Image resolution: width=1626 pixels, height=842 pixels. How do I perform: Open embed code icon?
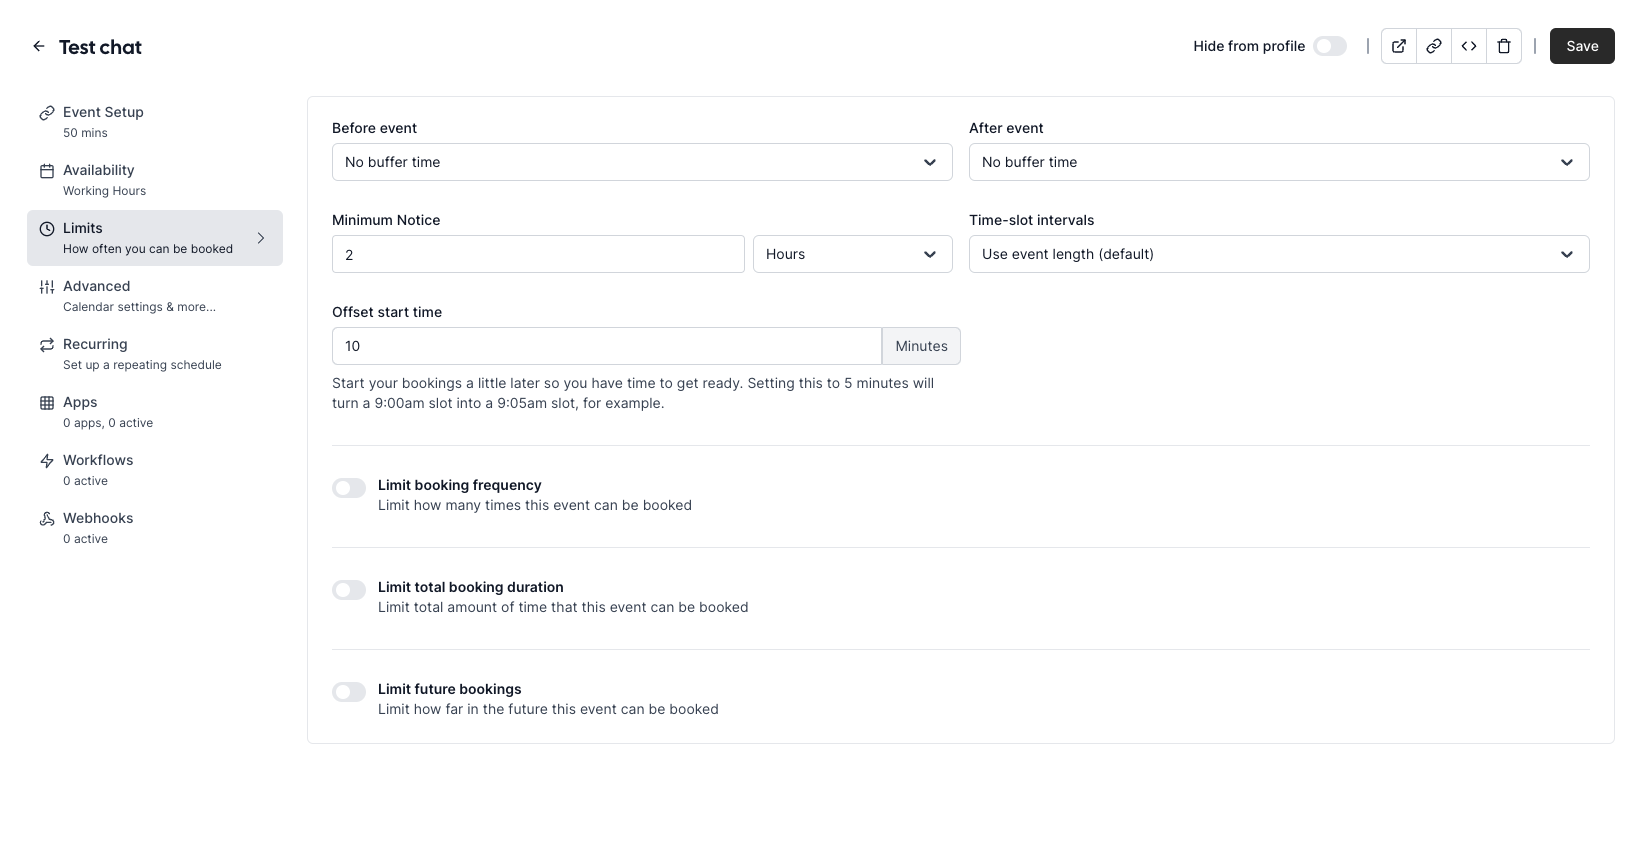[x=1469, y=46]
